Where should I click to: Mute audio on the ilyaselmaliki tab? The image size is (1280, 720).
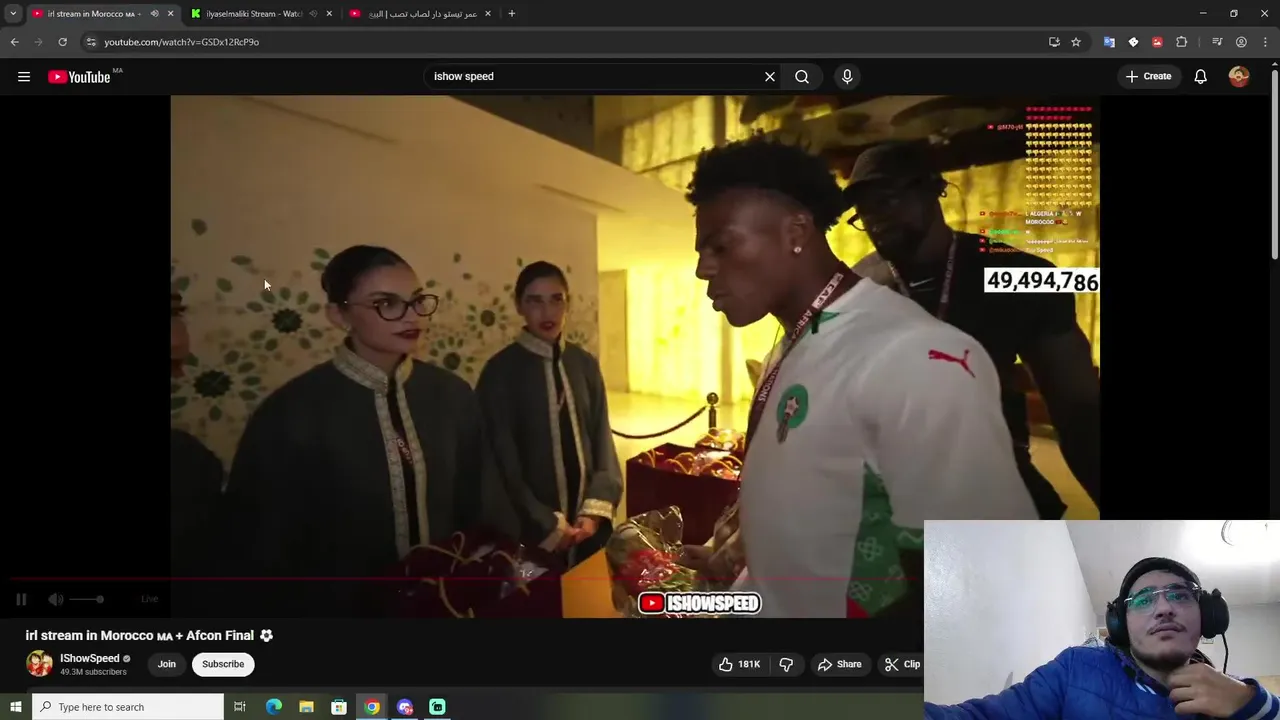[x=313, y=14]
